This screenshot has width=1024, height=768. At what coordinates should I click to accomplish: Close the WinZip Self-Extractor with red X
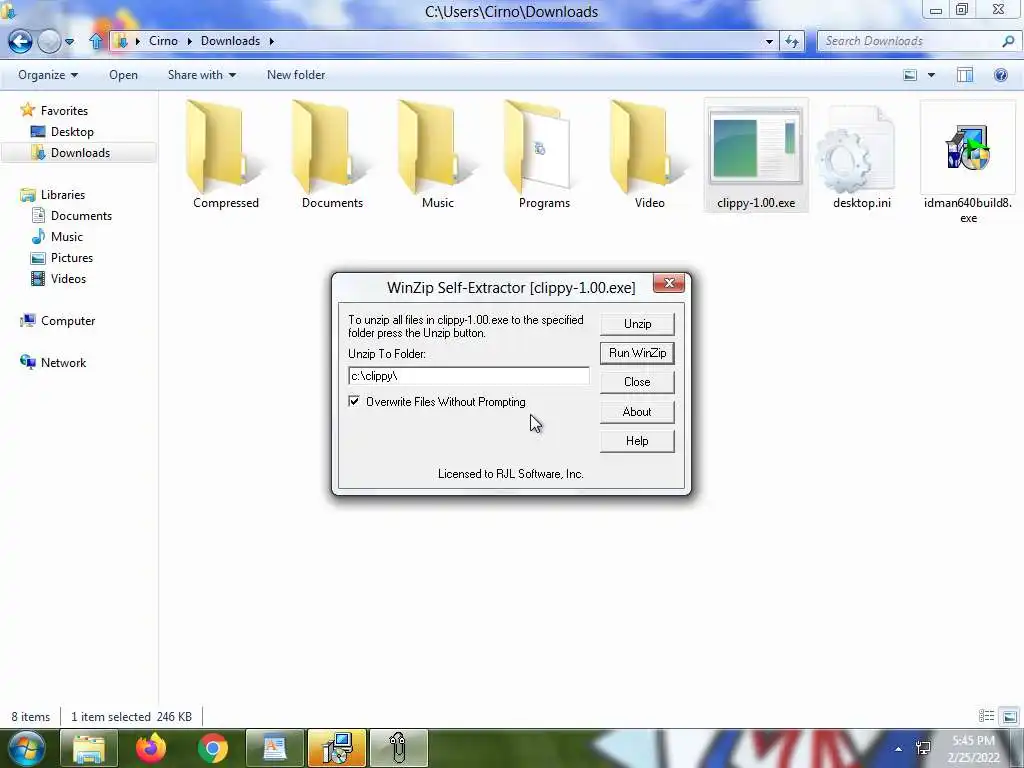click(x=669, y=283)
